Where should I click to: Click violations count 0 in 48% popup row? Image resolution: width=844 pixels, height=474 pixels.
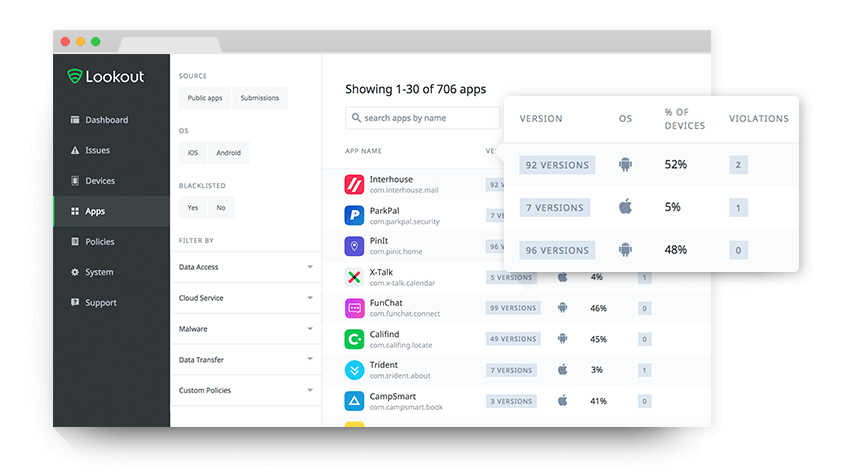738,250
